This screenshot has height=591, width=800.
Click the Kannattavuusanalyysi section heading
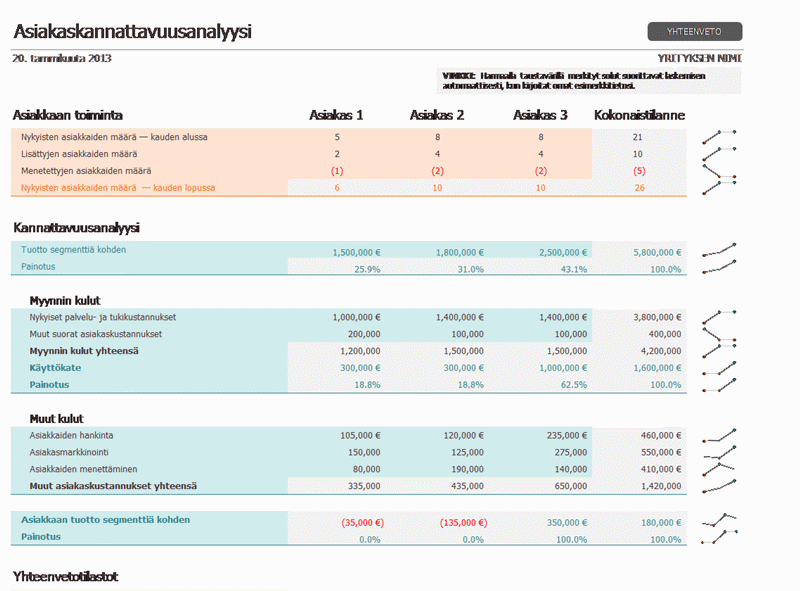pyautogui.click(x=77, y=228)
